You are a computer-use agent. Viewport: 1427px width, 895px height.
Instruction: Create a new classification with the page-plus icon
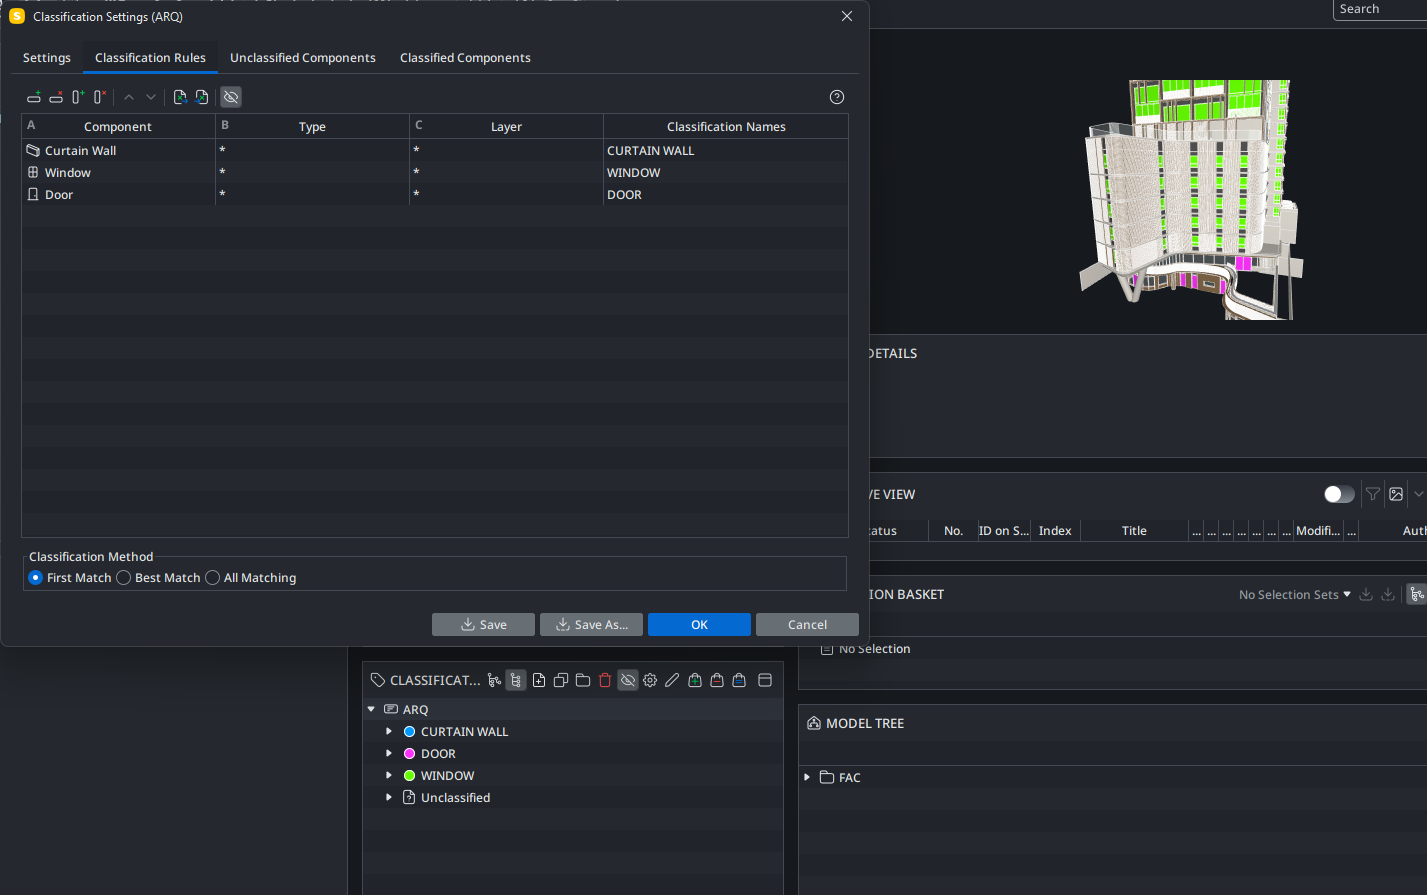coord(539,680)
